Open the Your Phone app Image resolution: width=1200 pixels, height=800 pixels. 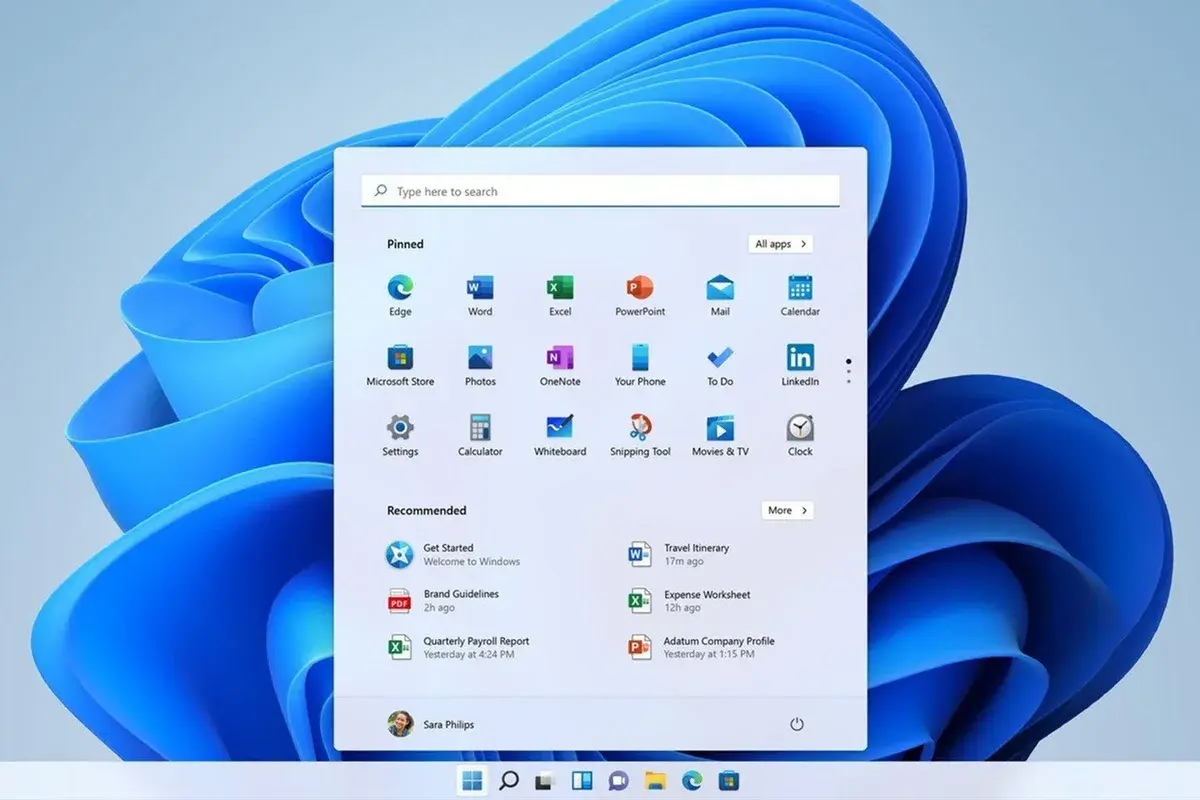coord(640,366)
